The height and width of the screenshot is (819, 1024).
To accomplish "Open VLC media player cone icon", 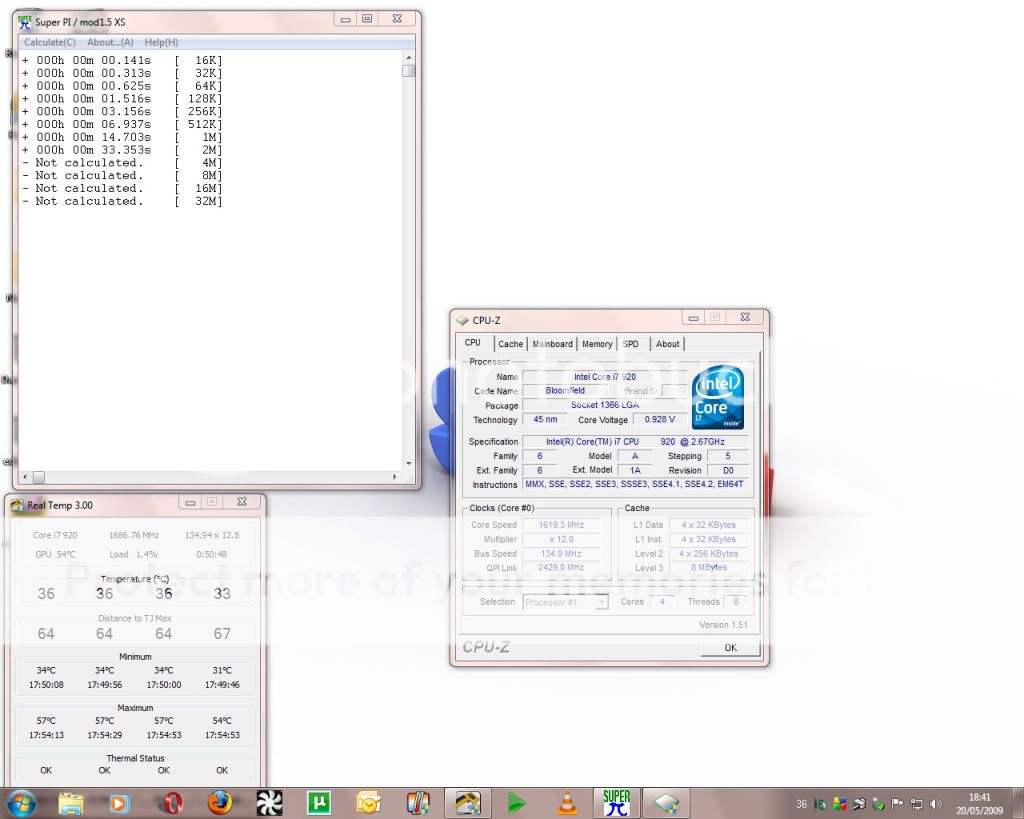I will click(567, 803).
